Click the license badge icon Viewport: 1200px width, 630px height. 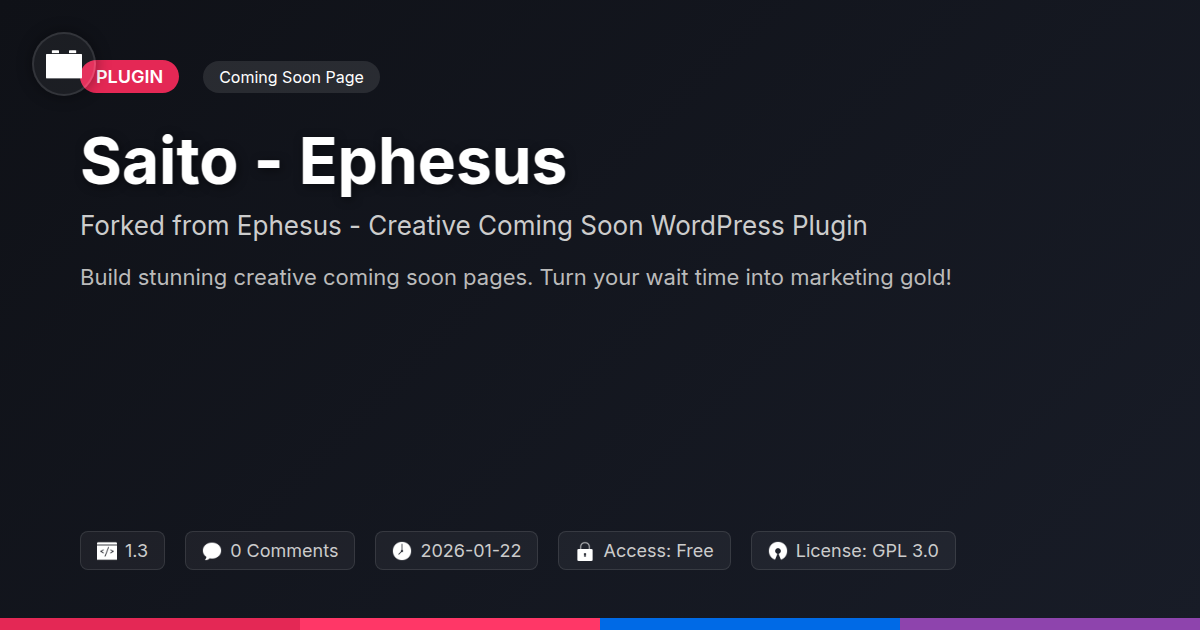(778, 551)
